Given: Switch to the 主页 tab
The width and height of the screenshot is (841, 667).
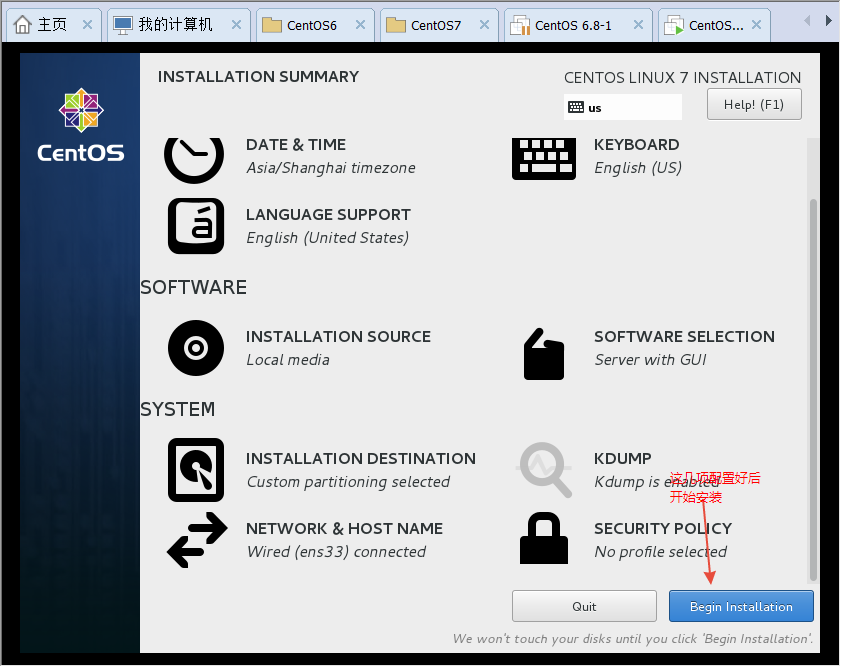Looking at the screenshot, I should (52, 25).
